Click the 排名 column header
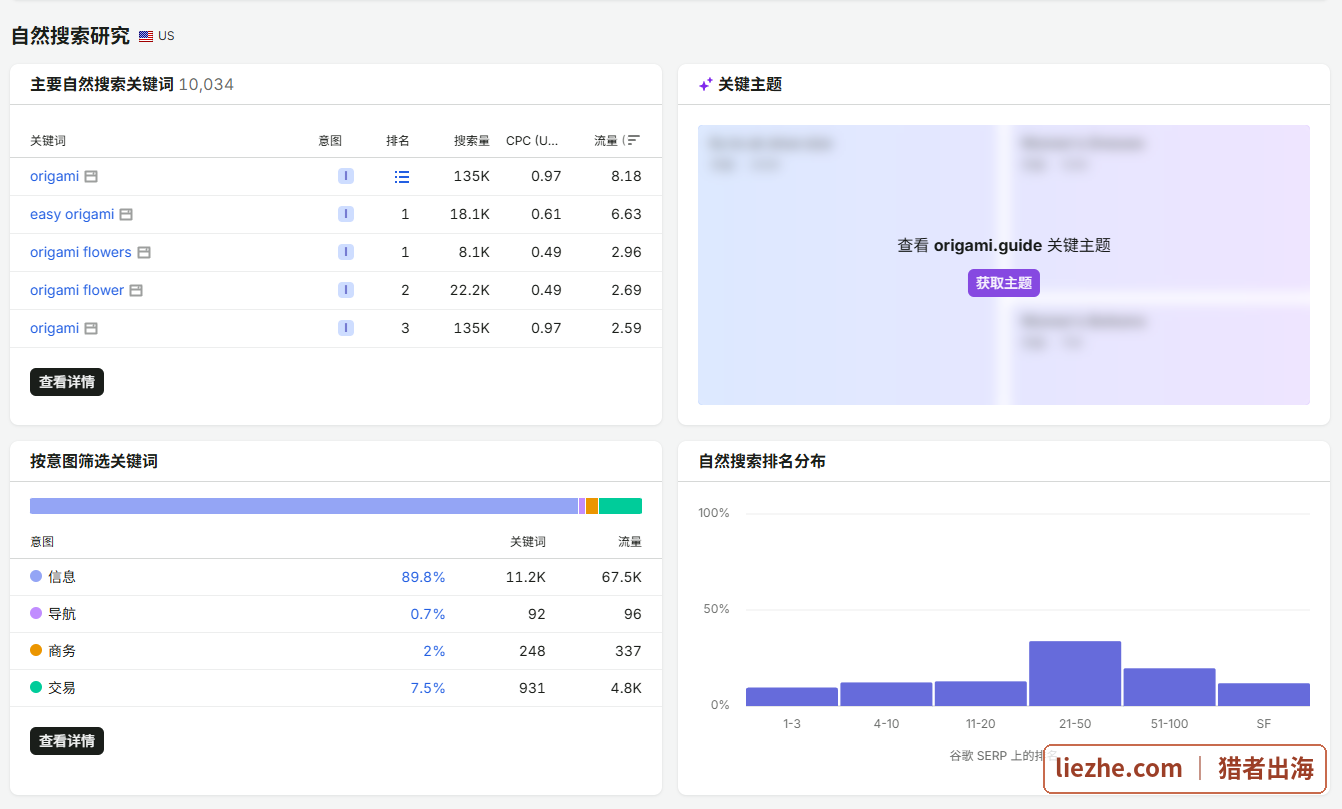 (398, 141)
